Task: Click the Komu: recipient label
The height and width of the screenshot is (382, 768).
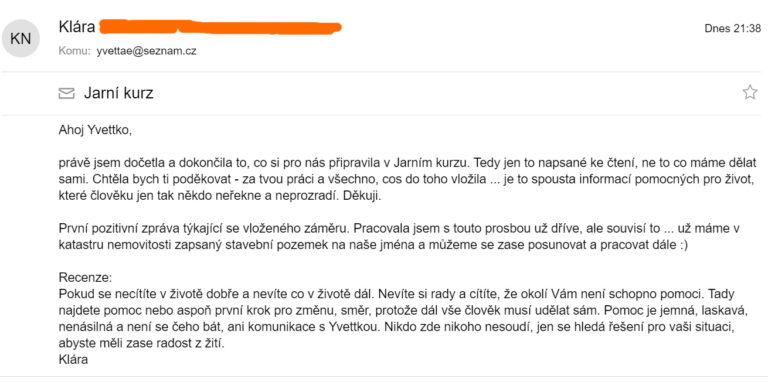Action: (x=74, y=51)
